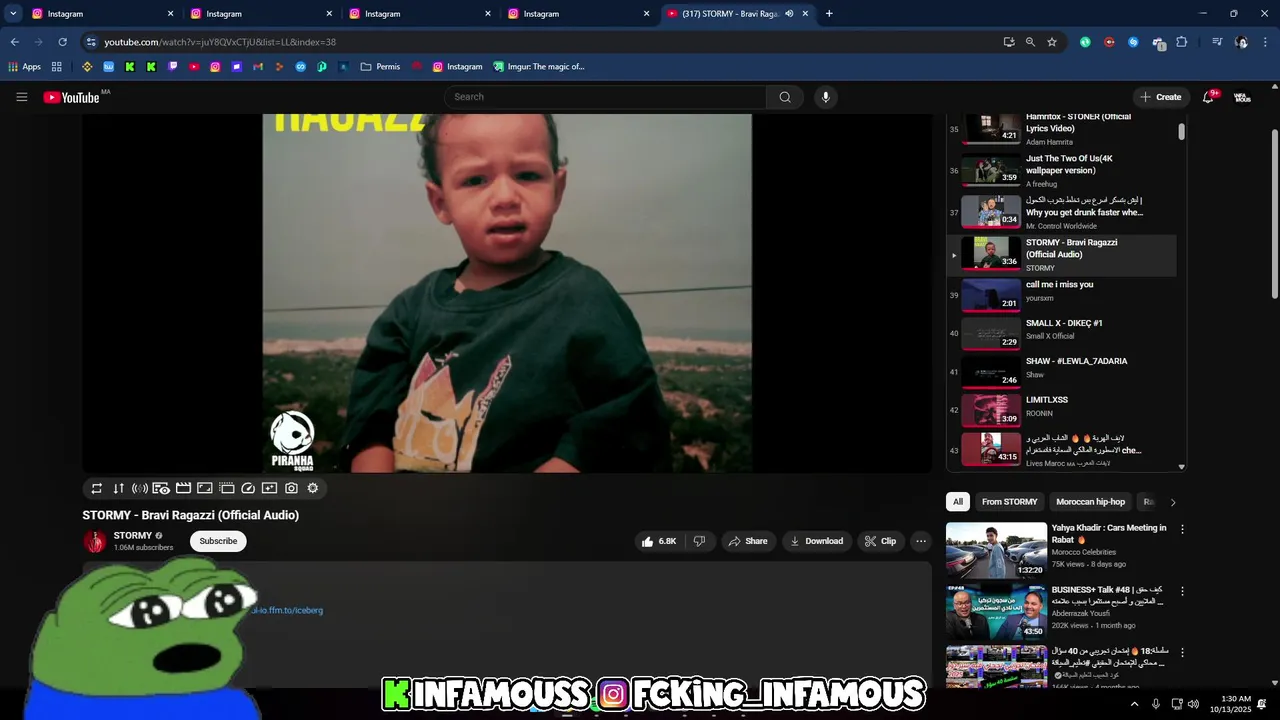Click the address bar URL

[220, 42]
